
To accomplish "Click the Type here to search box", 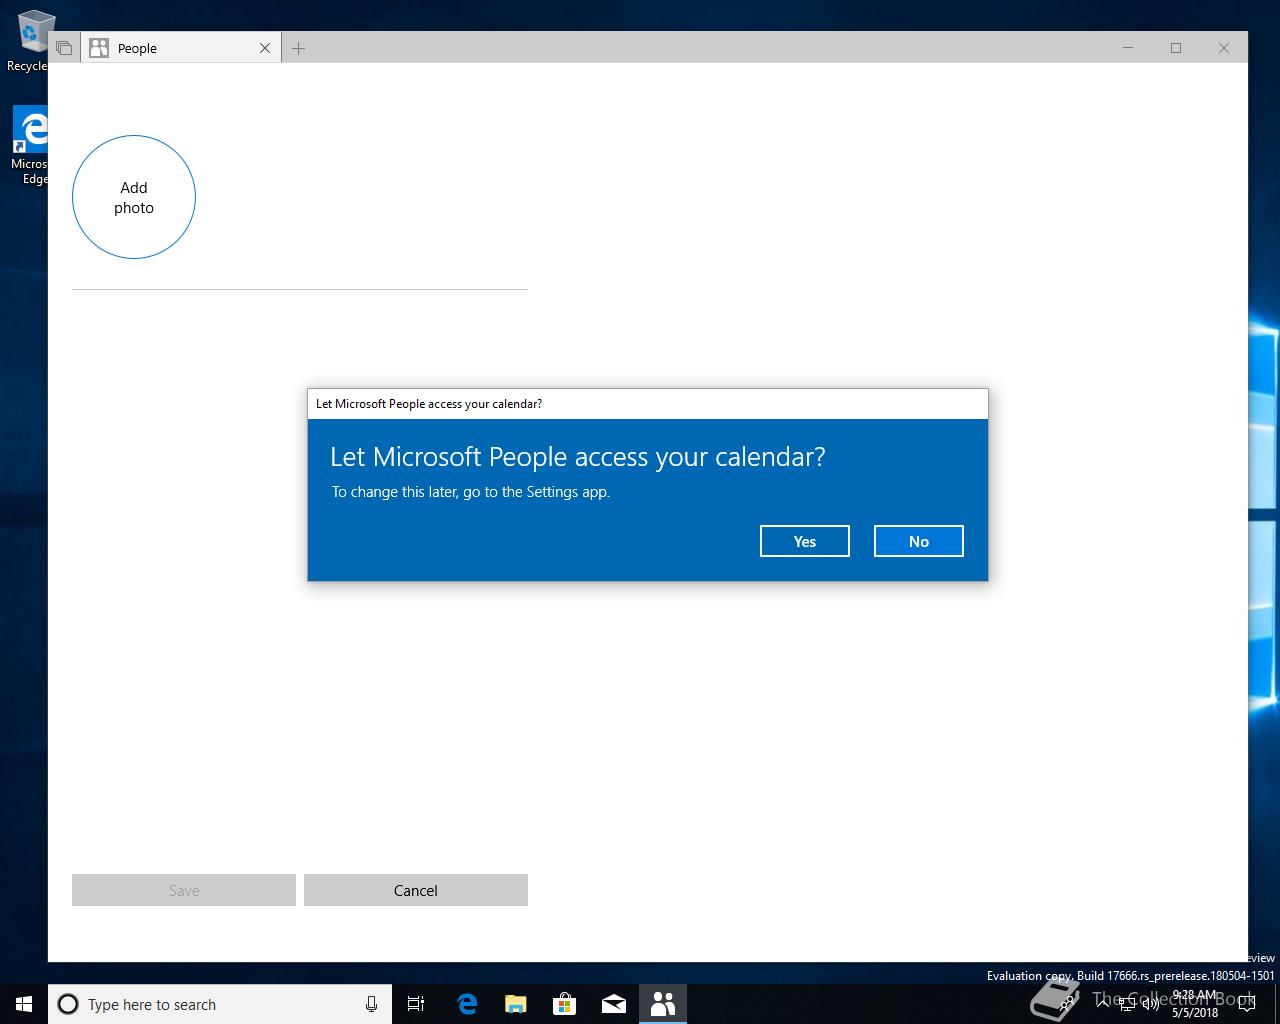I will tap(220, 1004).
